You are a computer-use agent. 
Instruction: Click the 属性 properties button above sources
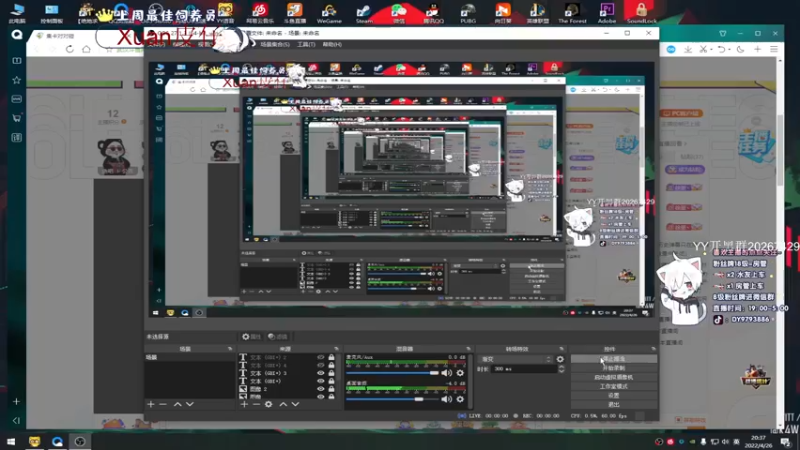click(x=251, y=337)
